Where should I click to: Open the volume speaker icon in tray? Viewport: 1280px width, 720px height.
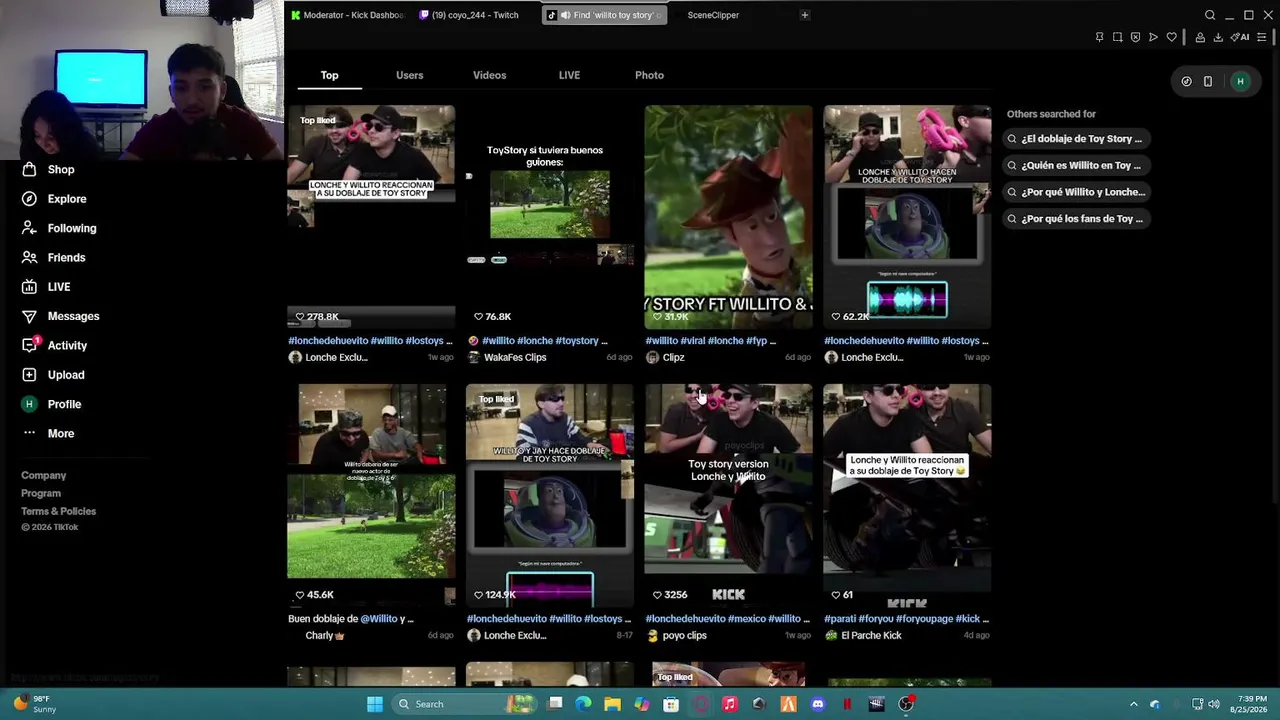[x=1215, y=704]
